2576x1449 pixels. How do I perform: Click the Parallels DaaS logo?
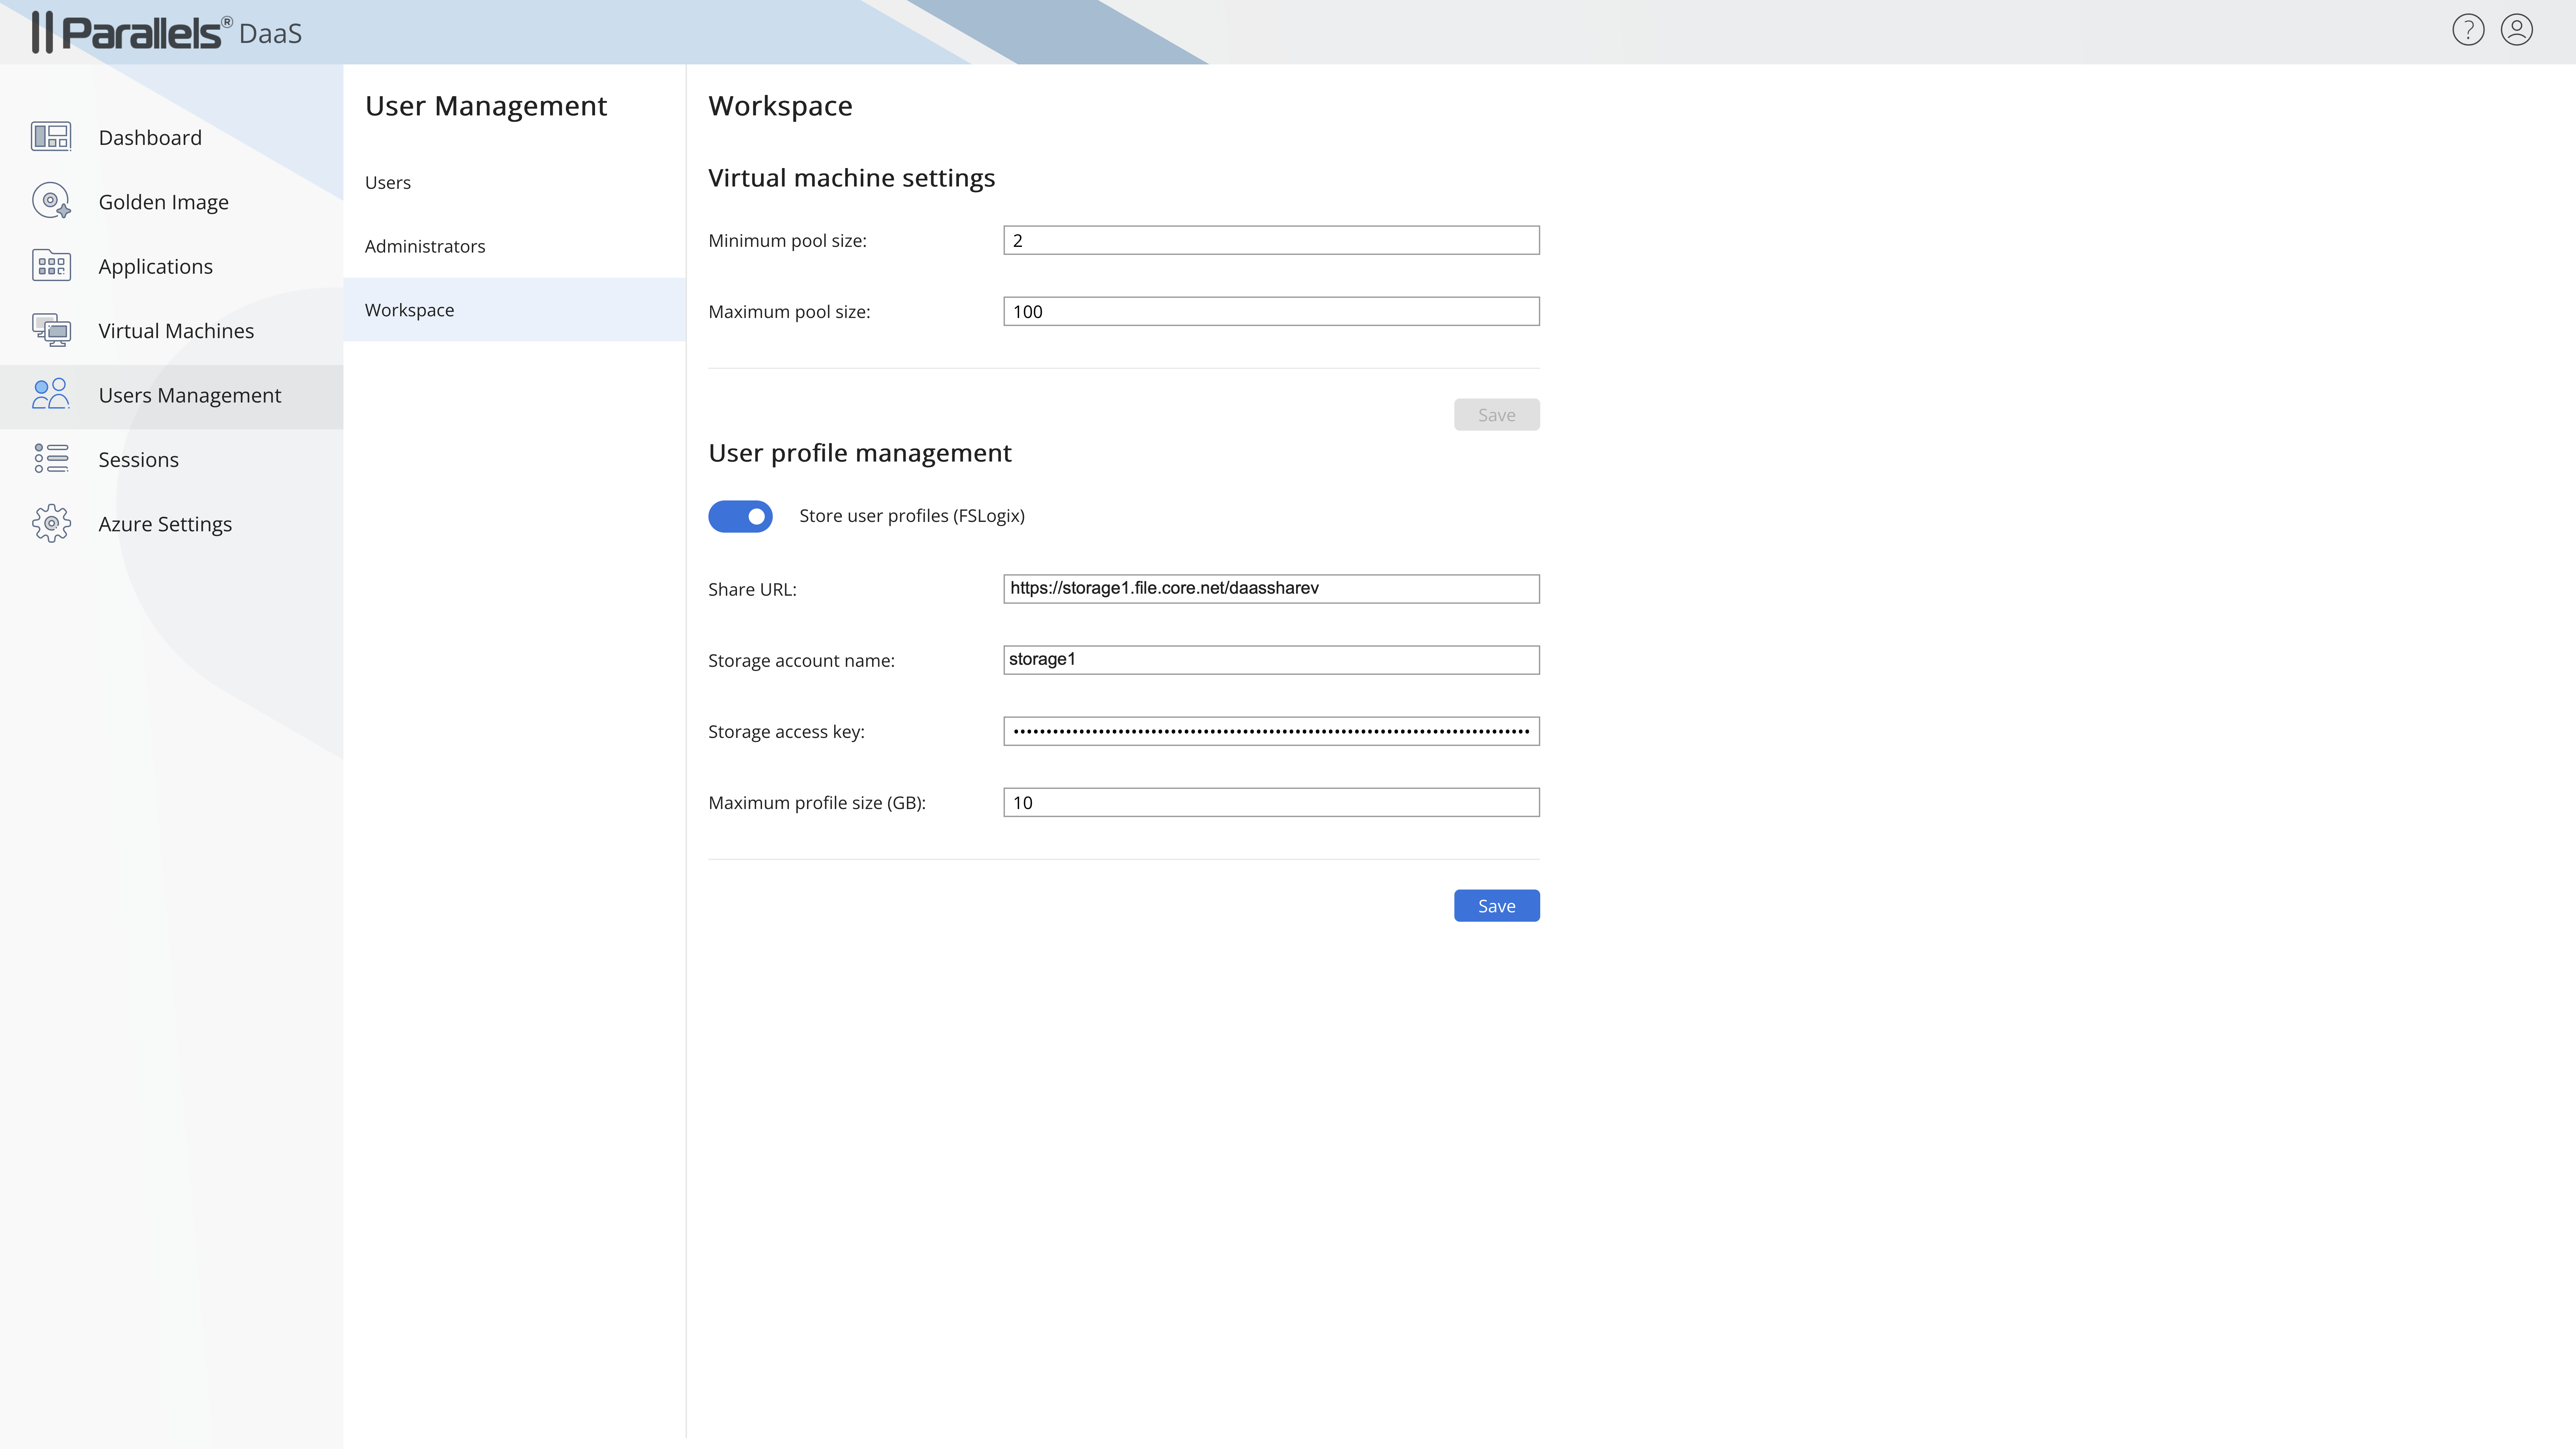tap(166, 32)
